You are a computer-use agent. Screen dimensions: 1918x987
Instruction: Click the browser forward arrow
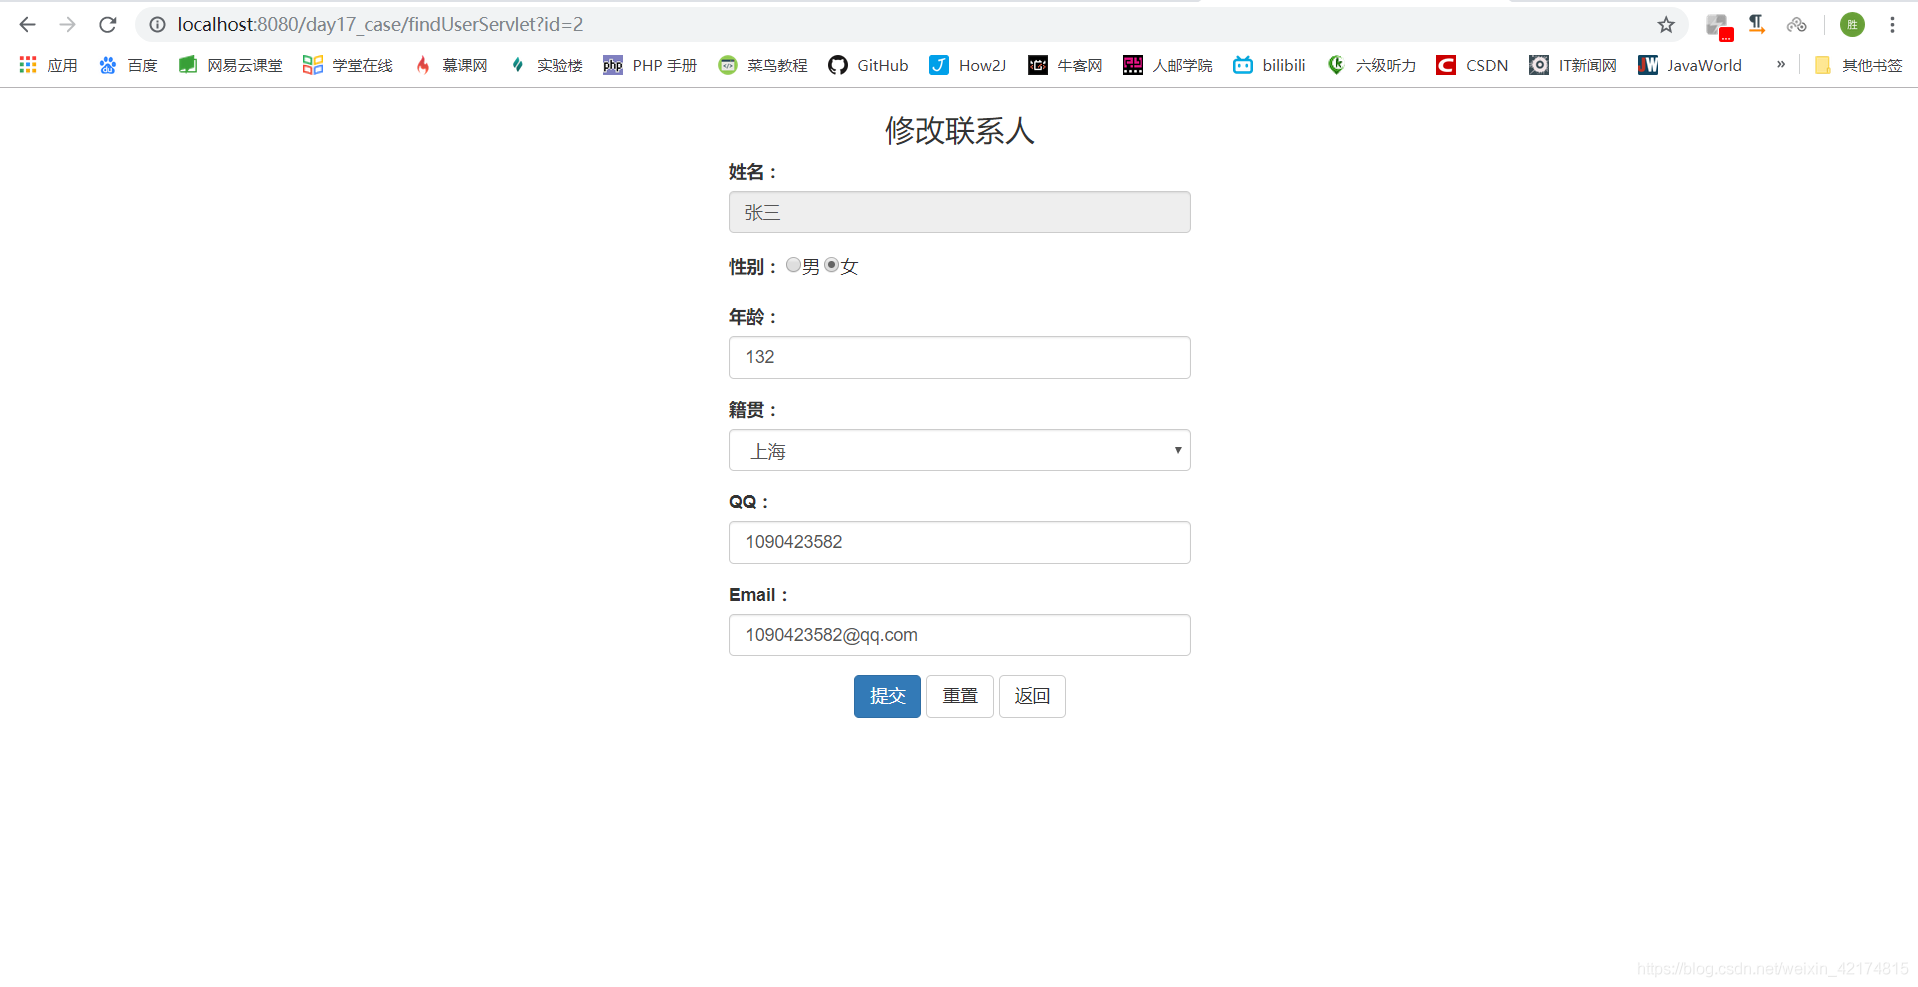pyautogui.click(x=67, y=24)
